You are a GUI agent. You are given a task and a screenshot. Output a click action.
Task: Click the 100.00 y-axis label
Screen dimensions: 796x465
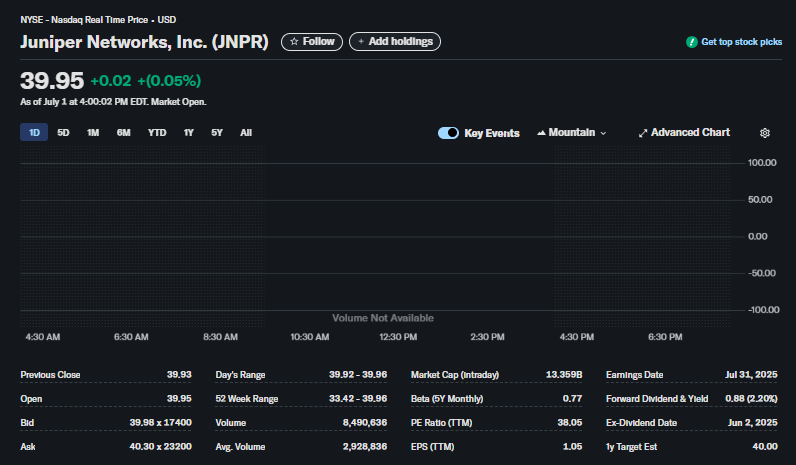tap(762, 162)
